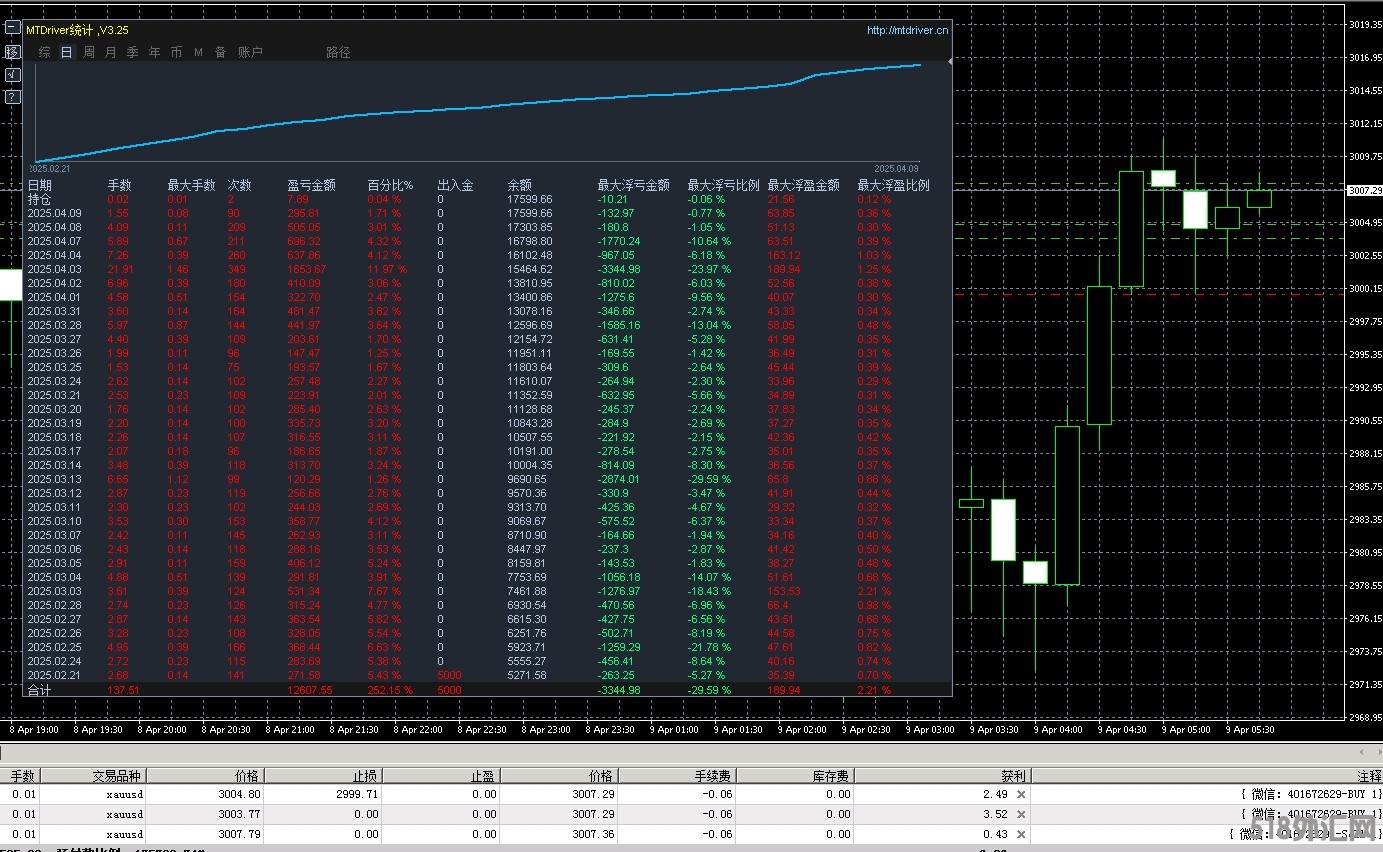Open the question mark help icon
1383x852 pixels.
click(x=12, y=97)
